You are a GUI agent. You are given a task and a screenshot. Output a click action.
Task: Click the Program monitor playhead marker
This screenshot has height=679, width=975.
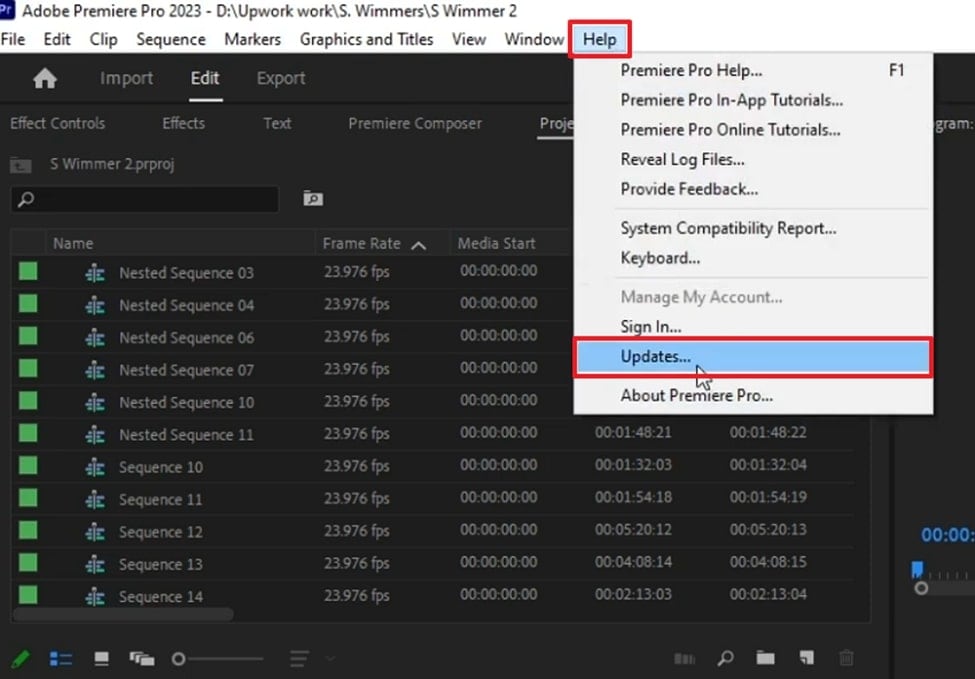[x=917, y=569]
